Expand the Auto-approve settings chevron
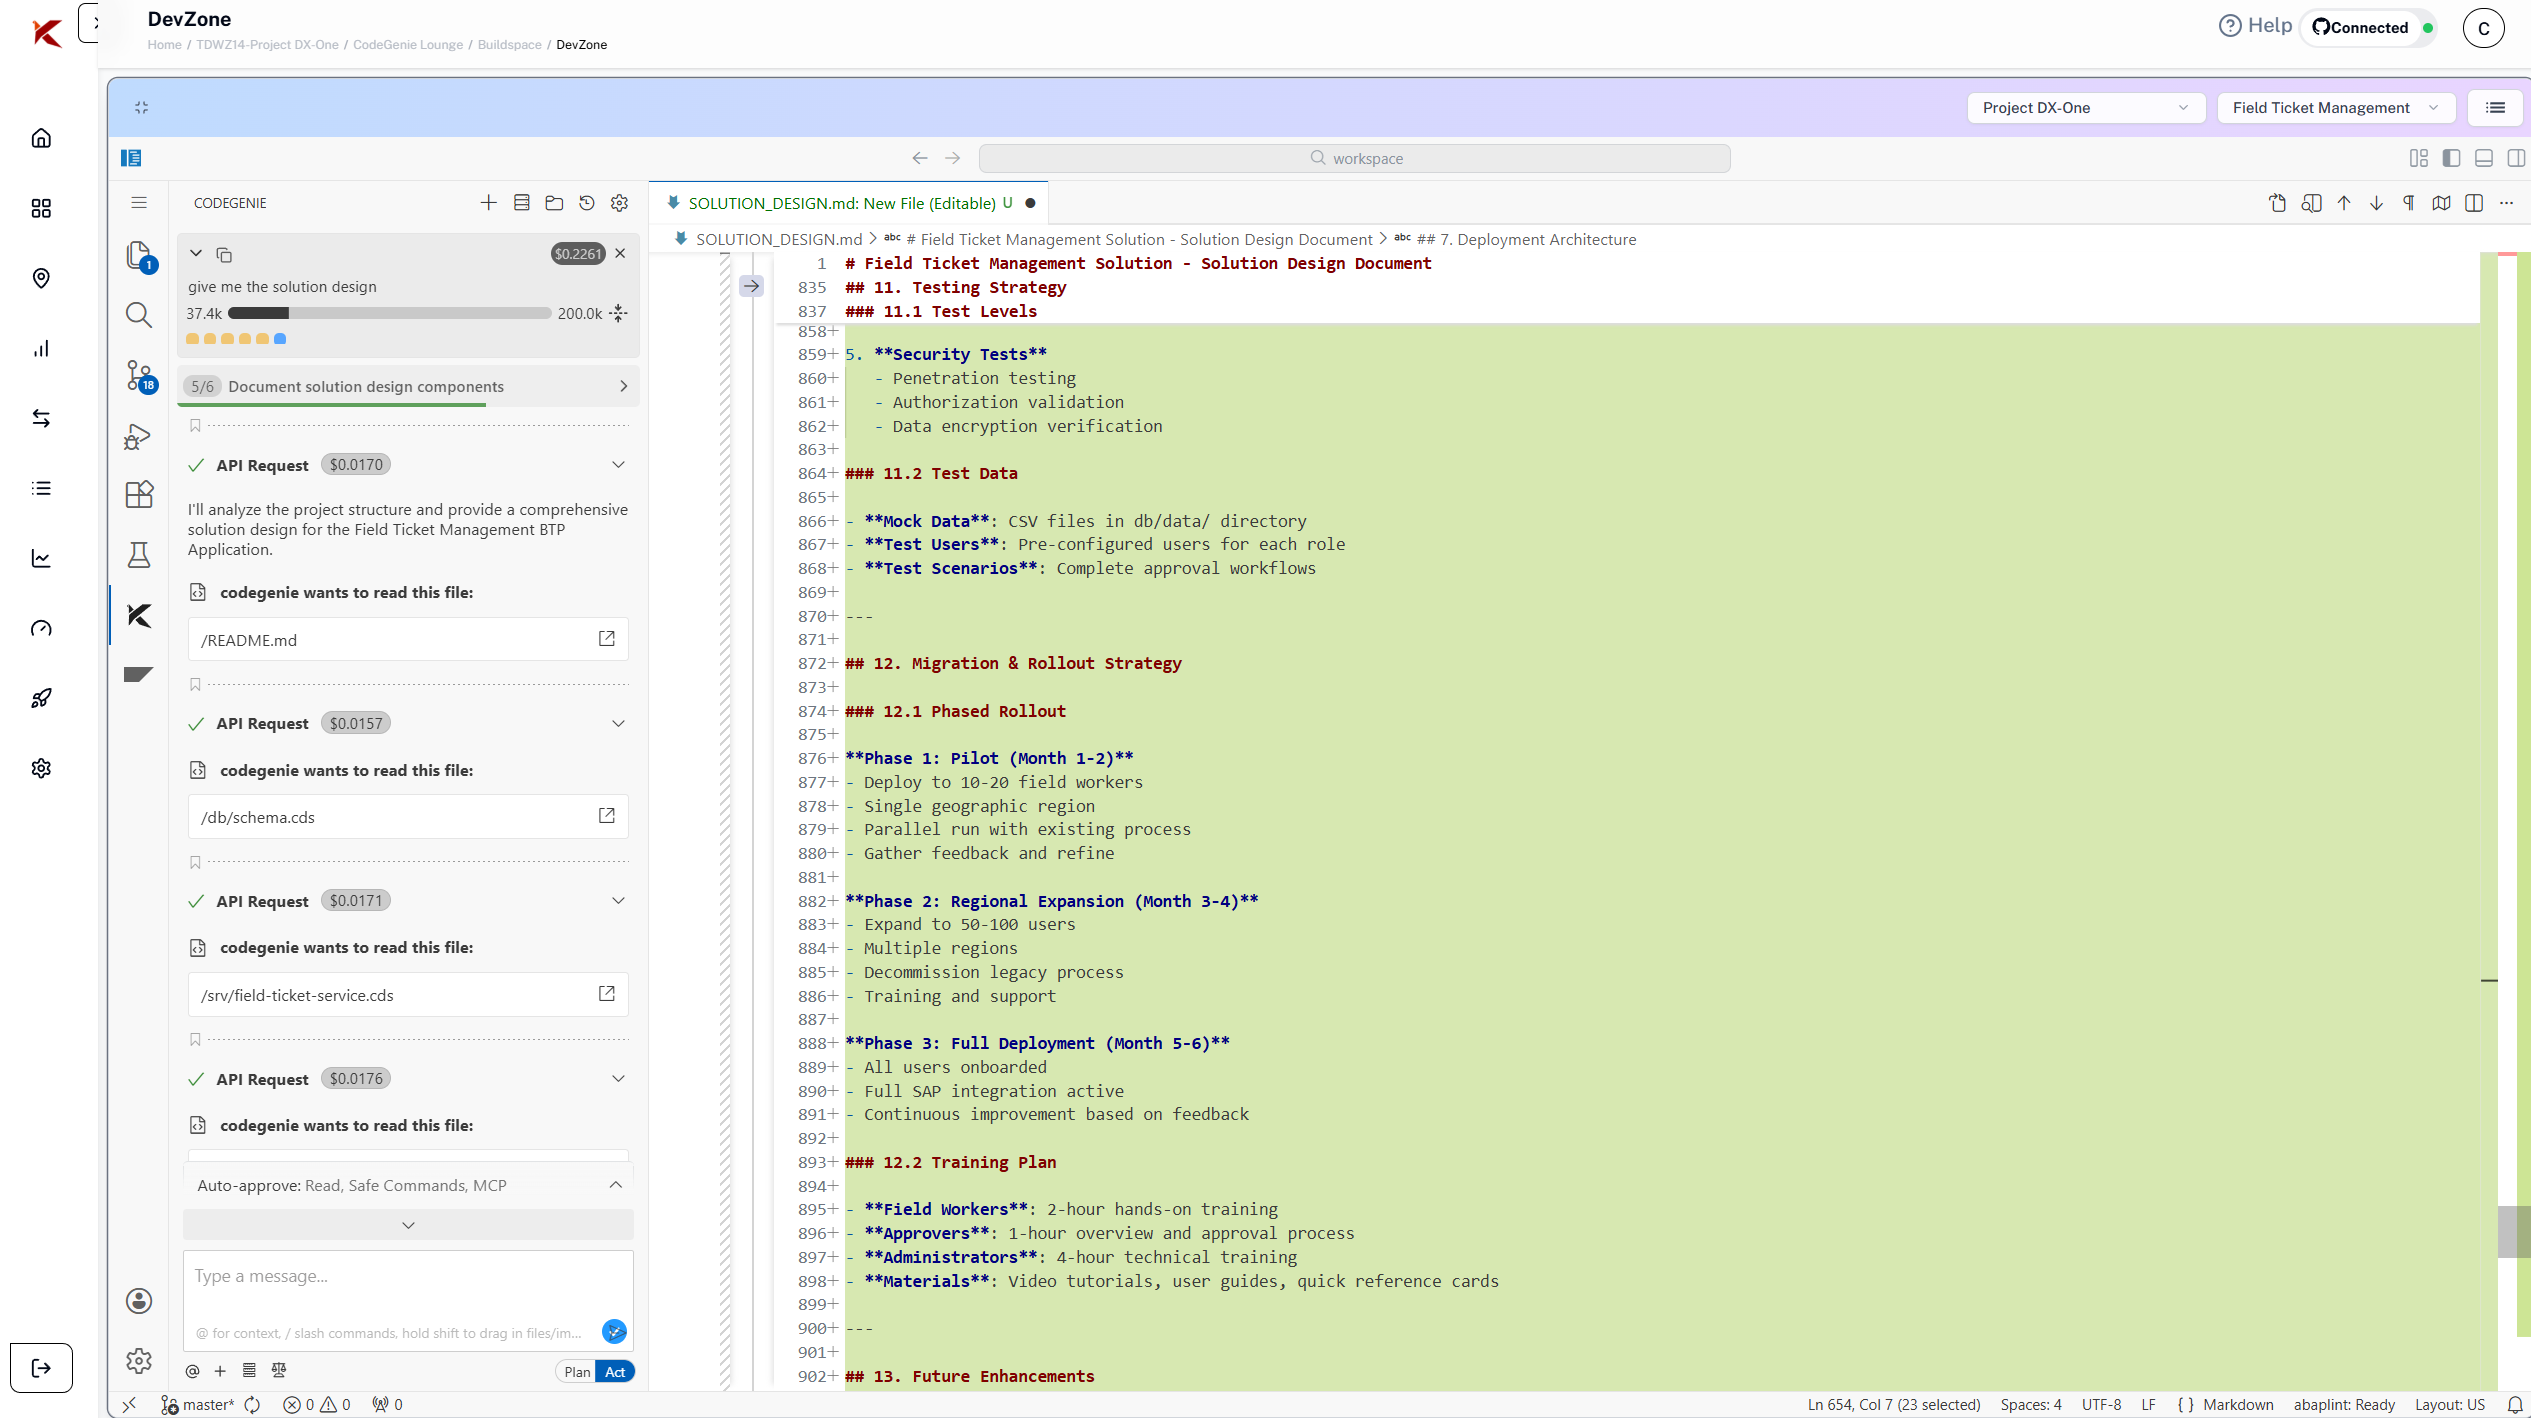This screenshot has width=2531, height=1418. coord(616,1185)
